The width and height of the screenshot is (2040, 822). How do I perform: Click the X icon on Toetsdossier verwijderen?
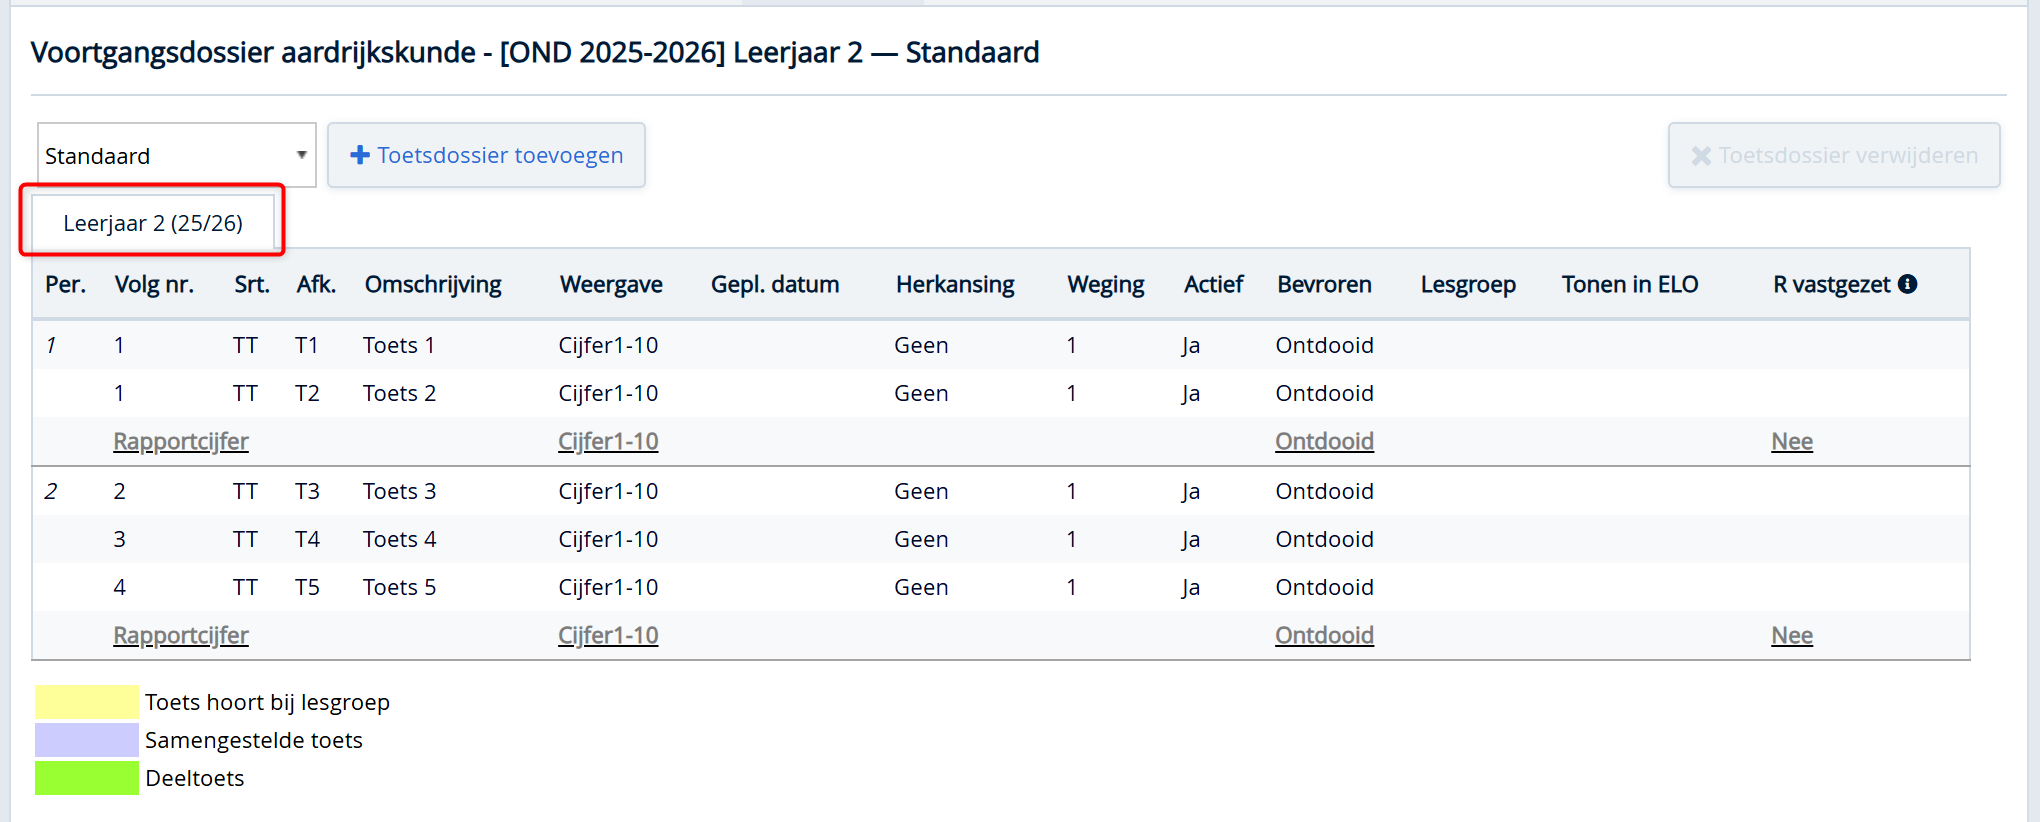(x=1701, y=156)
